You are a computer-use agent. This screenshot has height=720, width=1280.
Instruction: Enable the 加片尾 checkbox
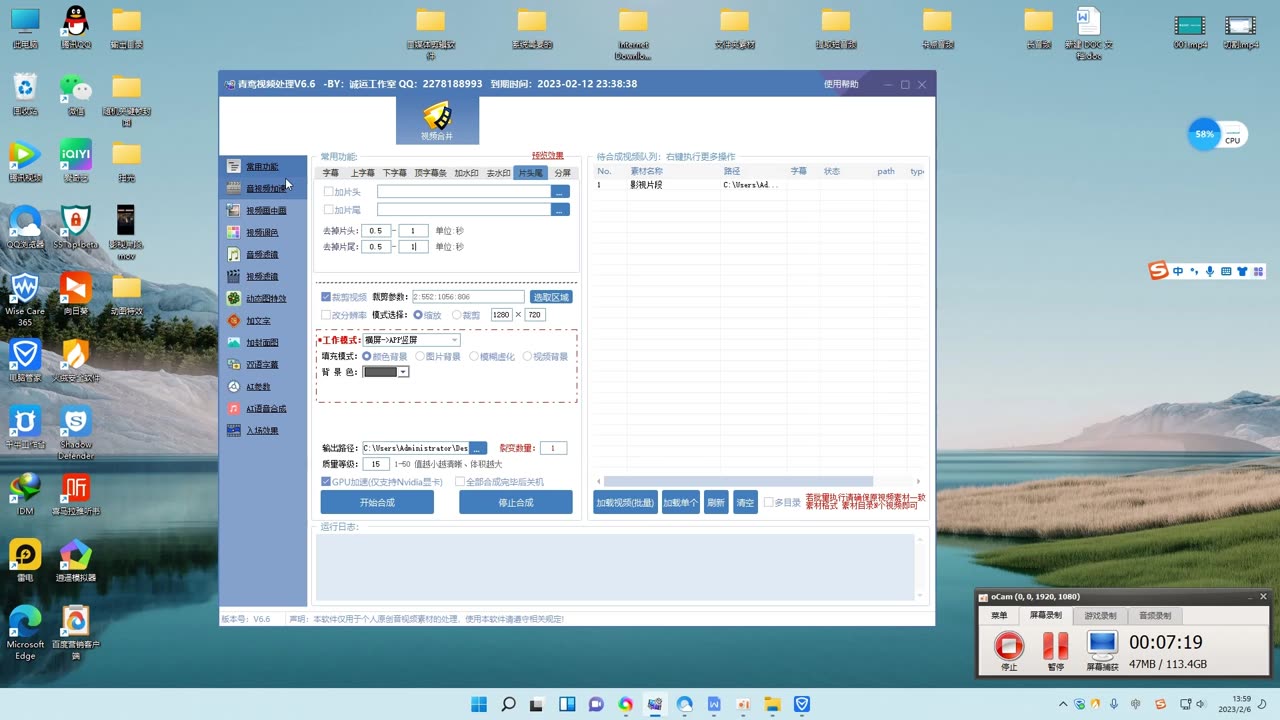click(x=328, y=210)
